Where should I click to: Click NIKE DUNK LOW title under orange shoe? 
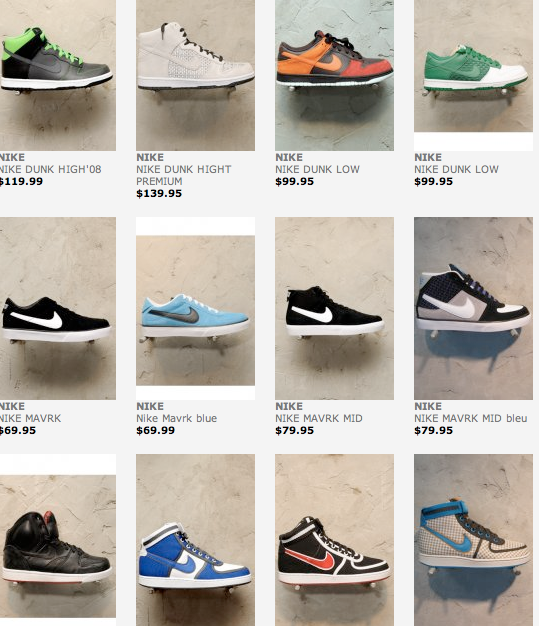click(x=317, y=169)
